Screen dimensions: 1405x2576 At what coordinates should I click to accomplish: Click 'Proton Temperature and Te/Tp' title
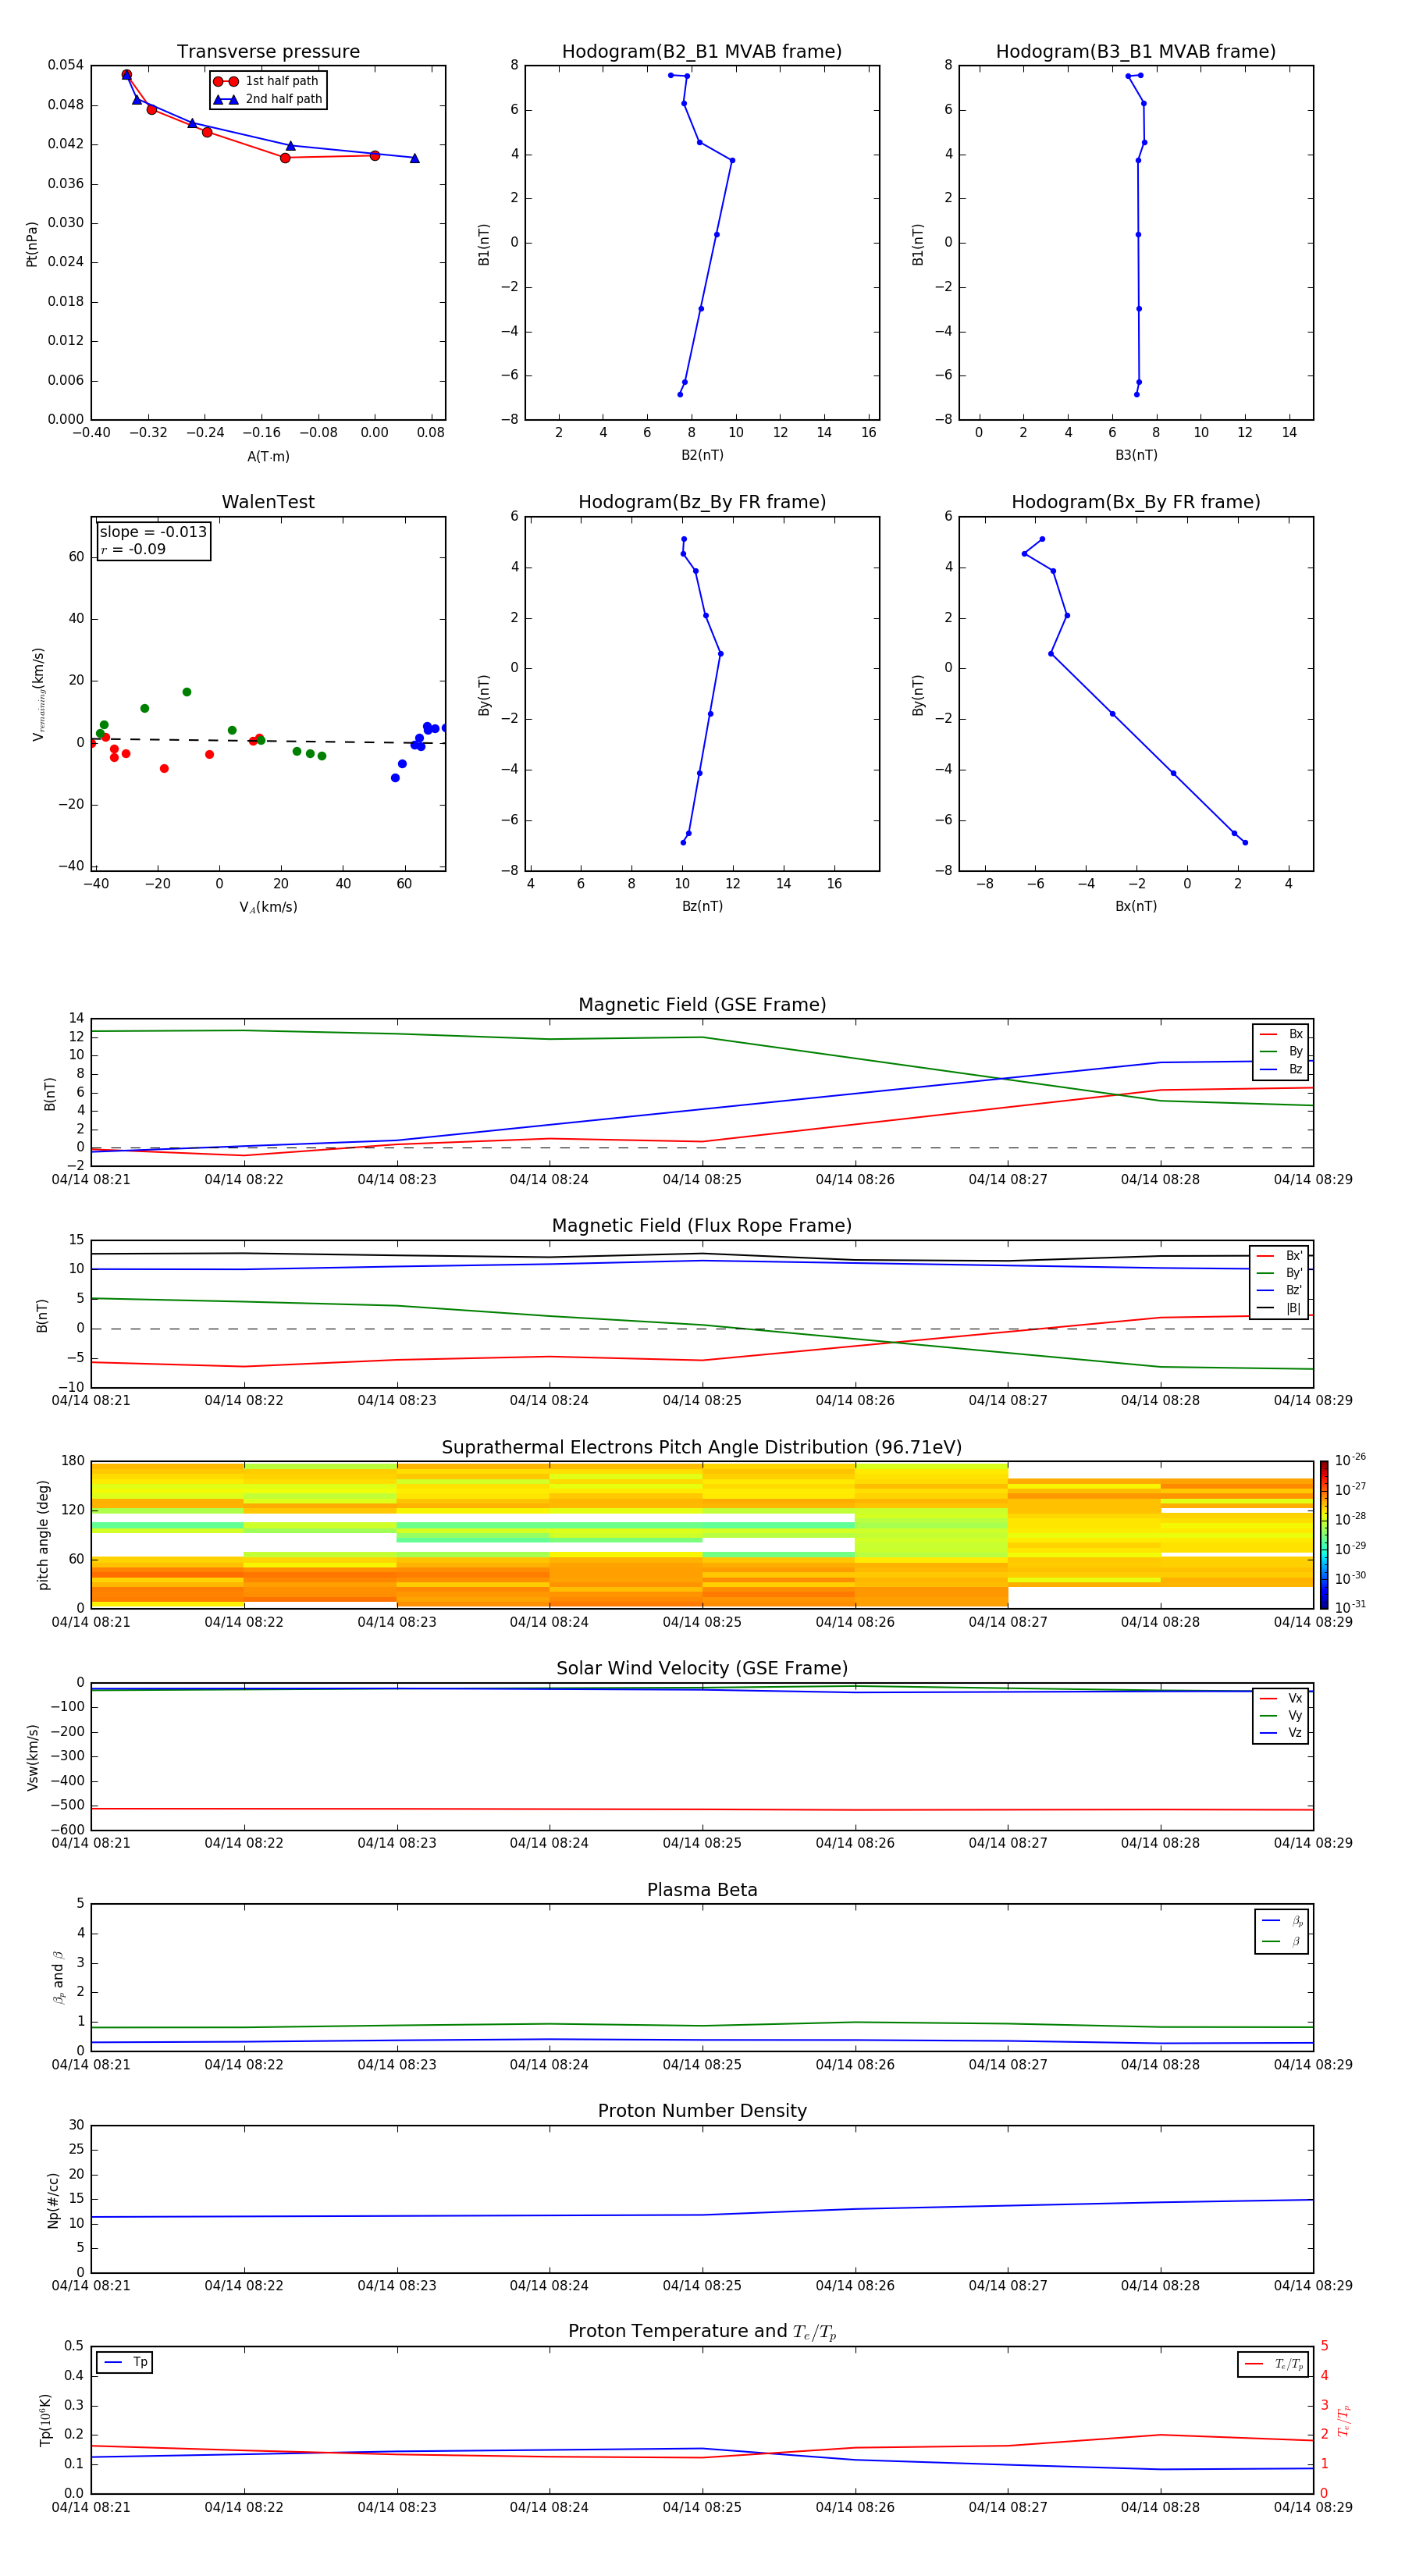(702, 2332)
